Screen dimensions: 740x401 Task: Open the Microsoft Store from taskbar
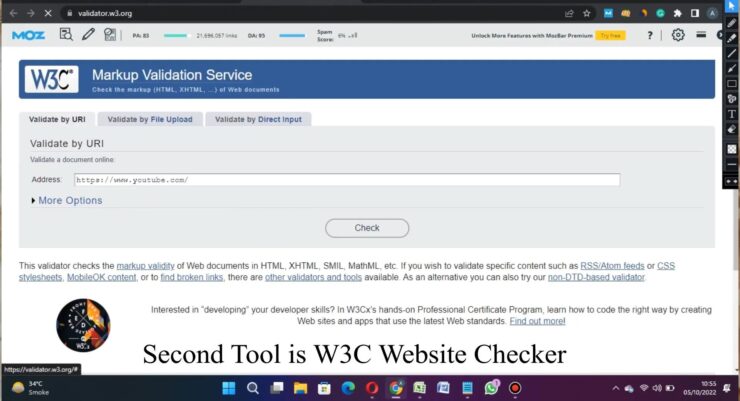click(x=324, y=388)
